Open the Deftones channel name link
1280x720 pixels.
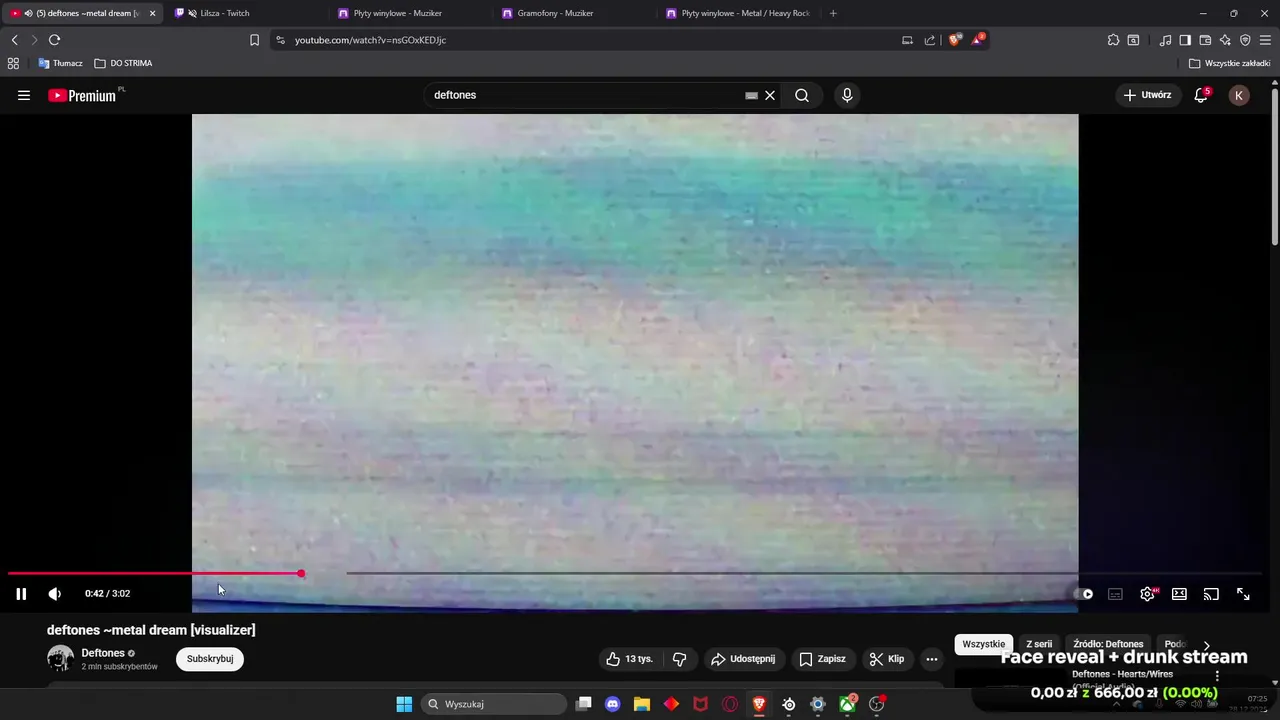point(103,653)
